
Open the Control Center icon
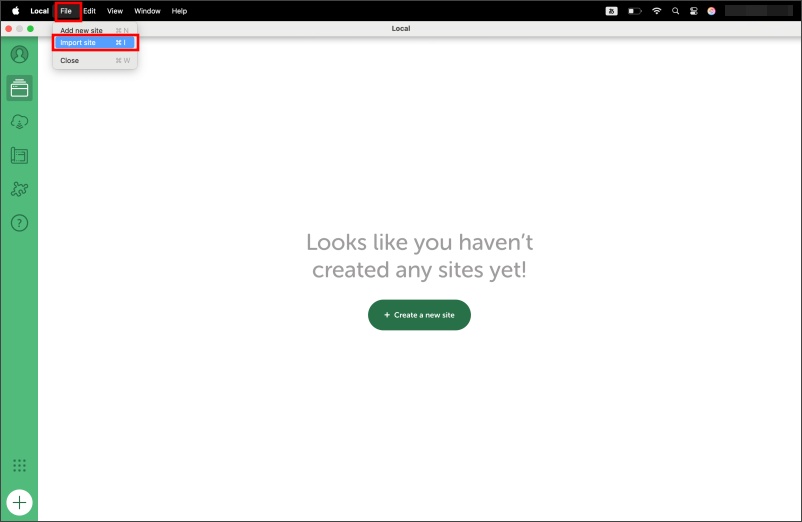pos(694,11)
